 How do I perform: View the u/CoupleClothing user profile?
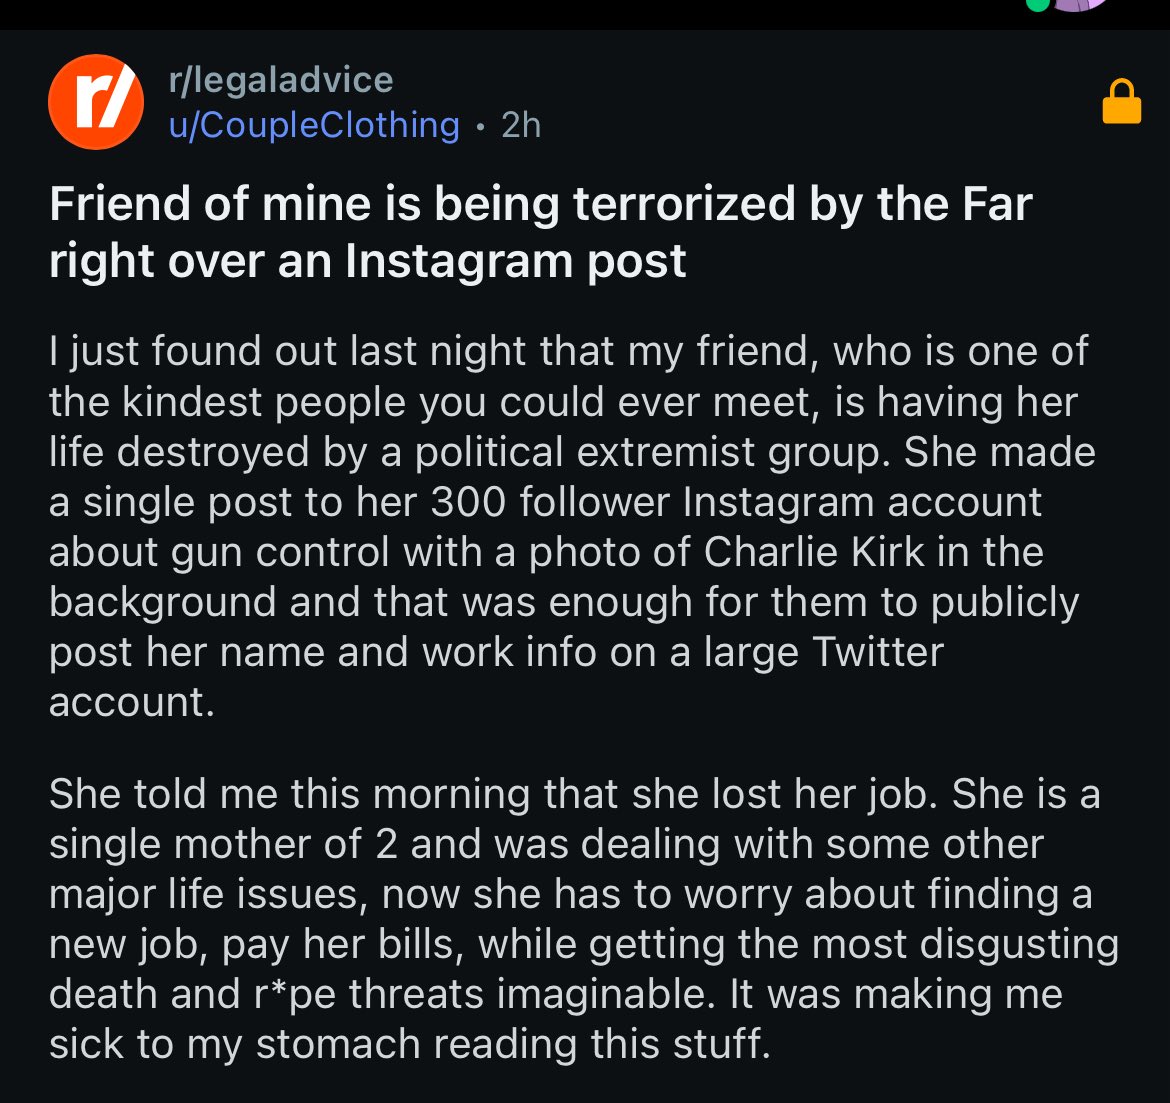coord(314,125)
